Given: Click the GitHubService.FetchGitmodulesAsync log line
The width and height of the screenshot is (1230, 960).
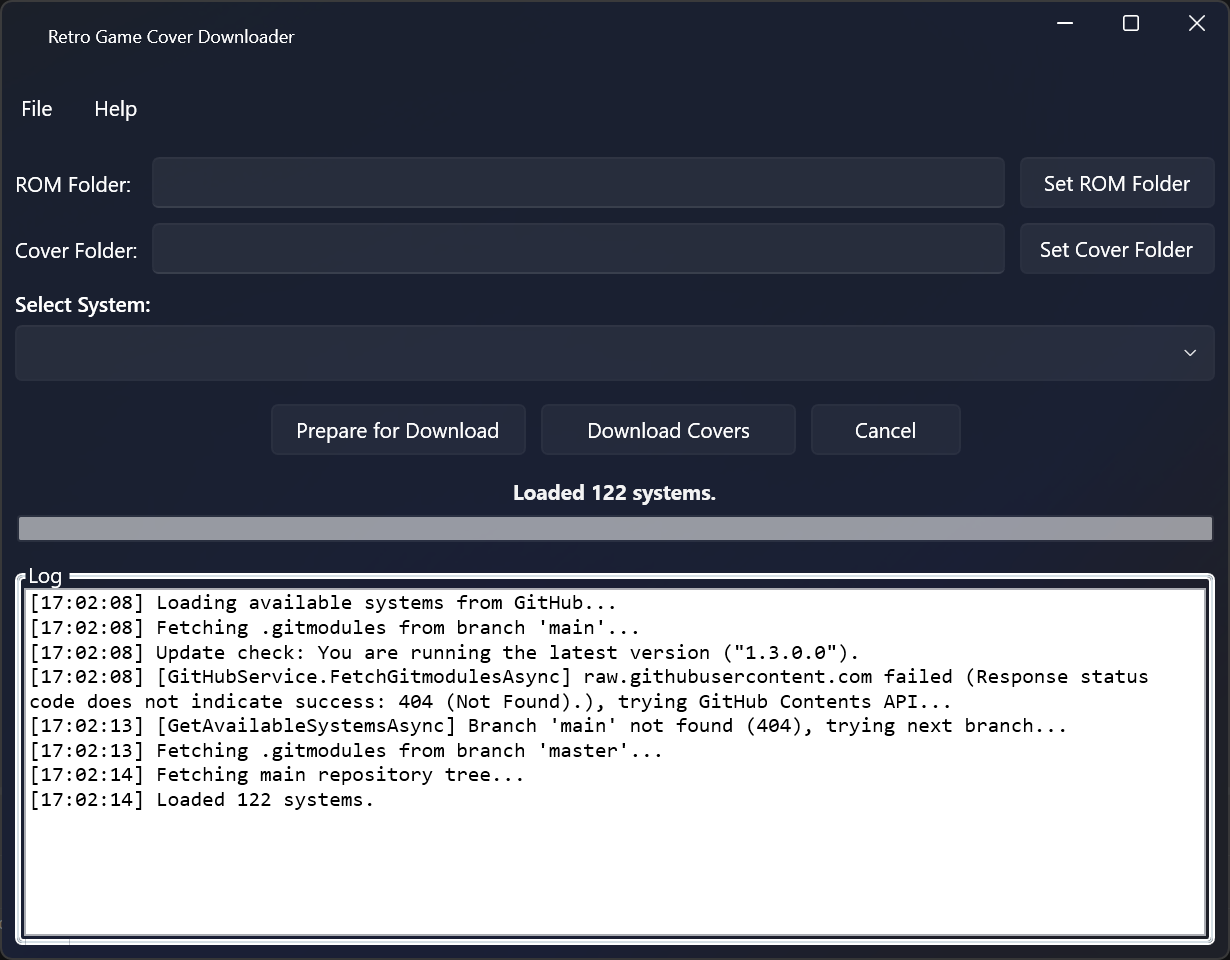Looking at the screenshot, I should pyautogui.click(x=589, y=689).
